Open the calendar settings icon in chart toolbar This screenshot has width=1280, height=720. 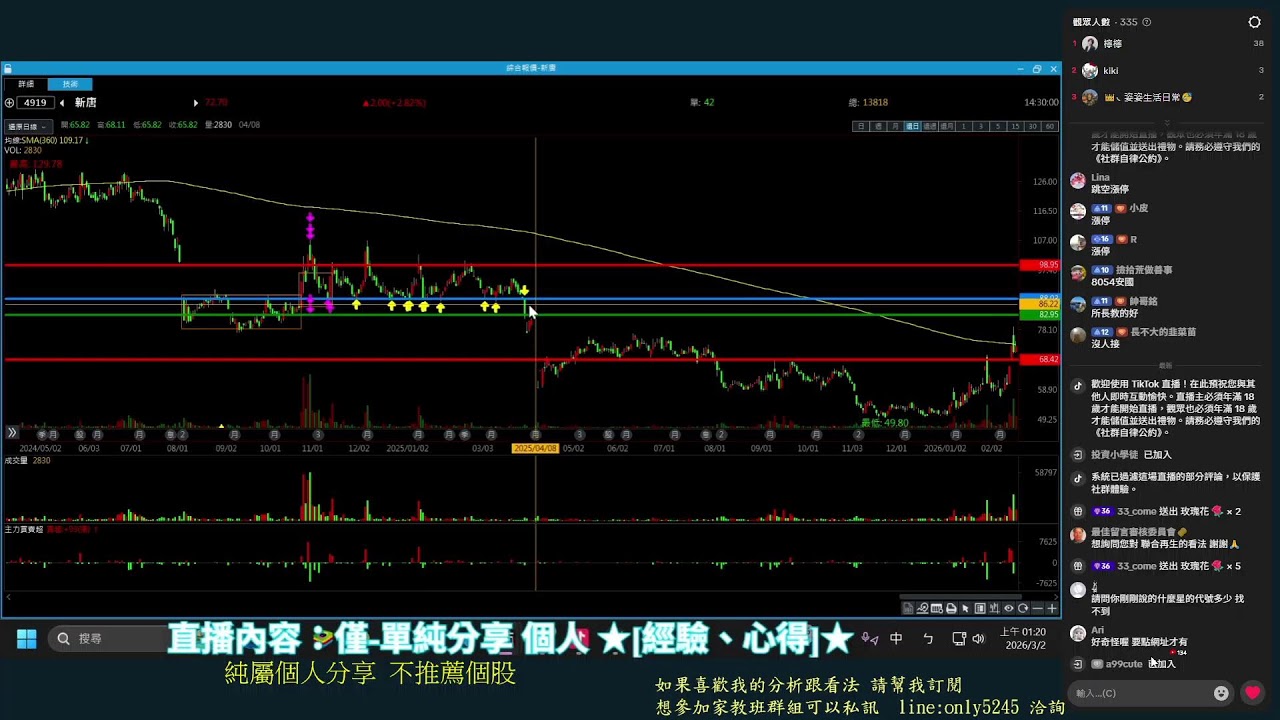point(936,608)
